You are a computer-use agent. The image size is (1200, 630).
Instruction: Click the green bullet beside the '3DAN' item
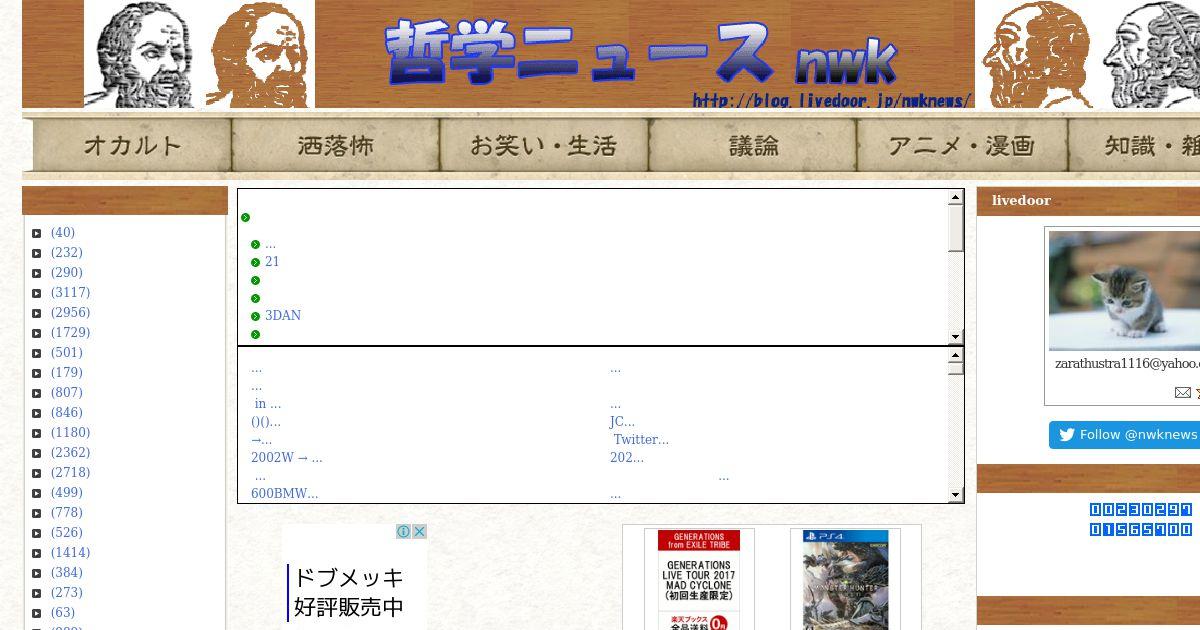tap(256, 317)
